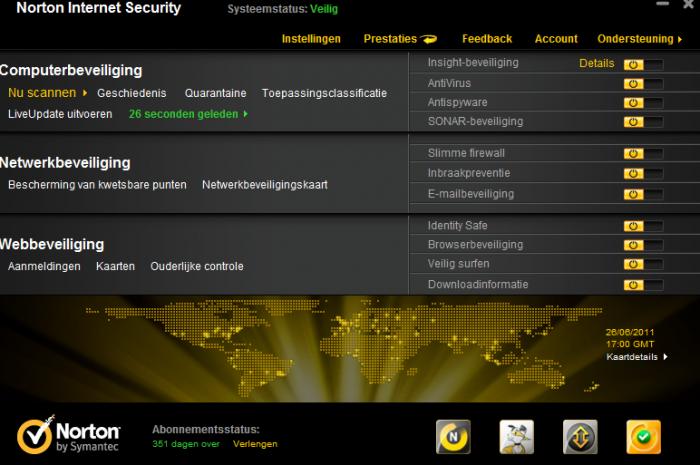Viewport: 700px width, 465px height.
Task: Open Geschiedenis
Action: point(132,93)
